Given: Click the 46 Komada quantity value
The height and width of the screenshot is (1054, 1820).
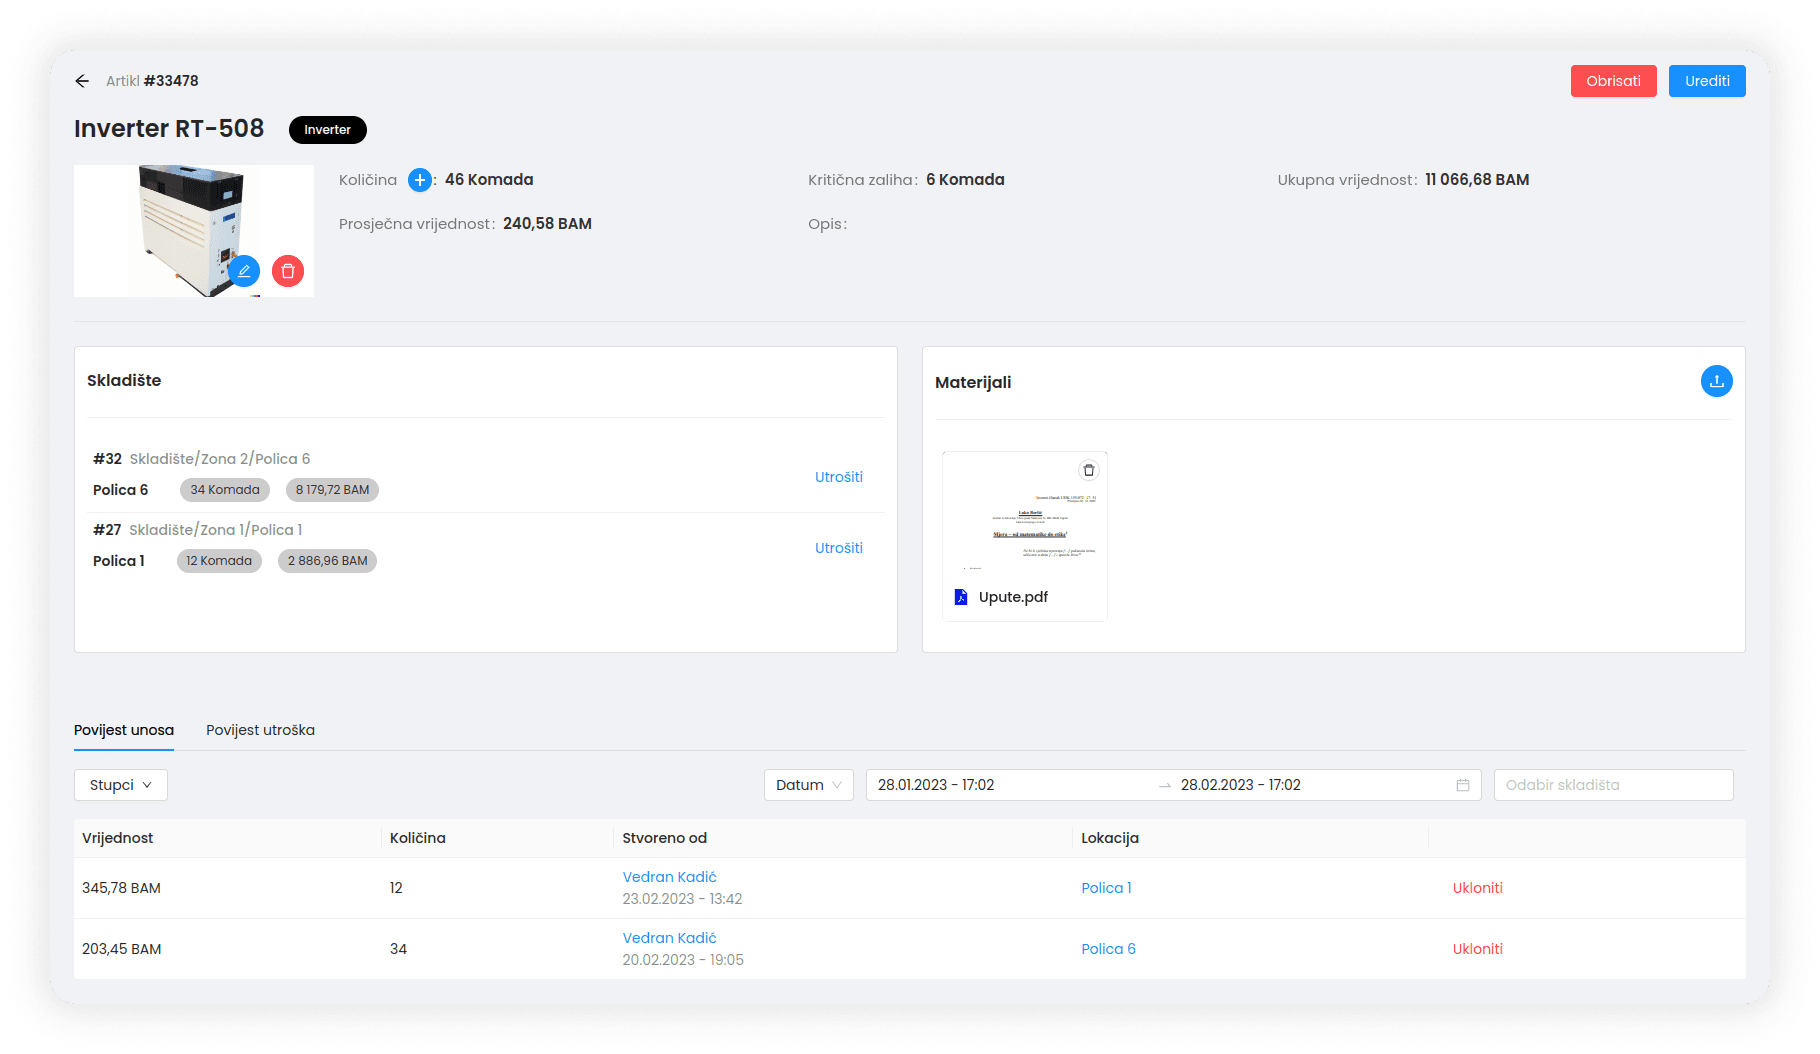Looking at the screenshot, I should tap(489, 180).
